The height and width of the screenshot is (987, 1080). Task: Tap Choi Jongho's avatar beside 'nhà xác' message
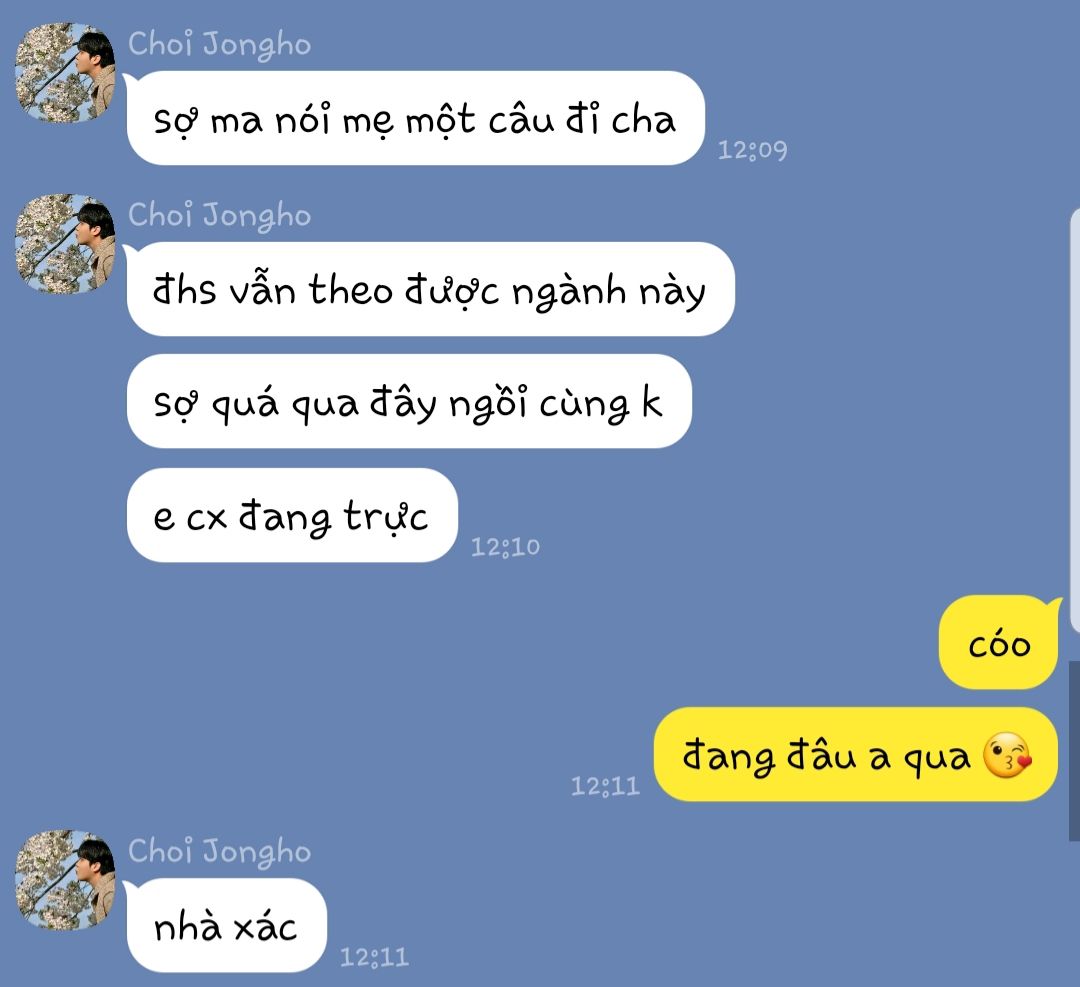[65, 880]
